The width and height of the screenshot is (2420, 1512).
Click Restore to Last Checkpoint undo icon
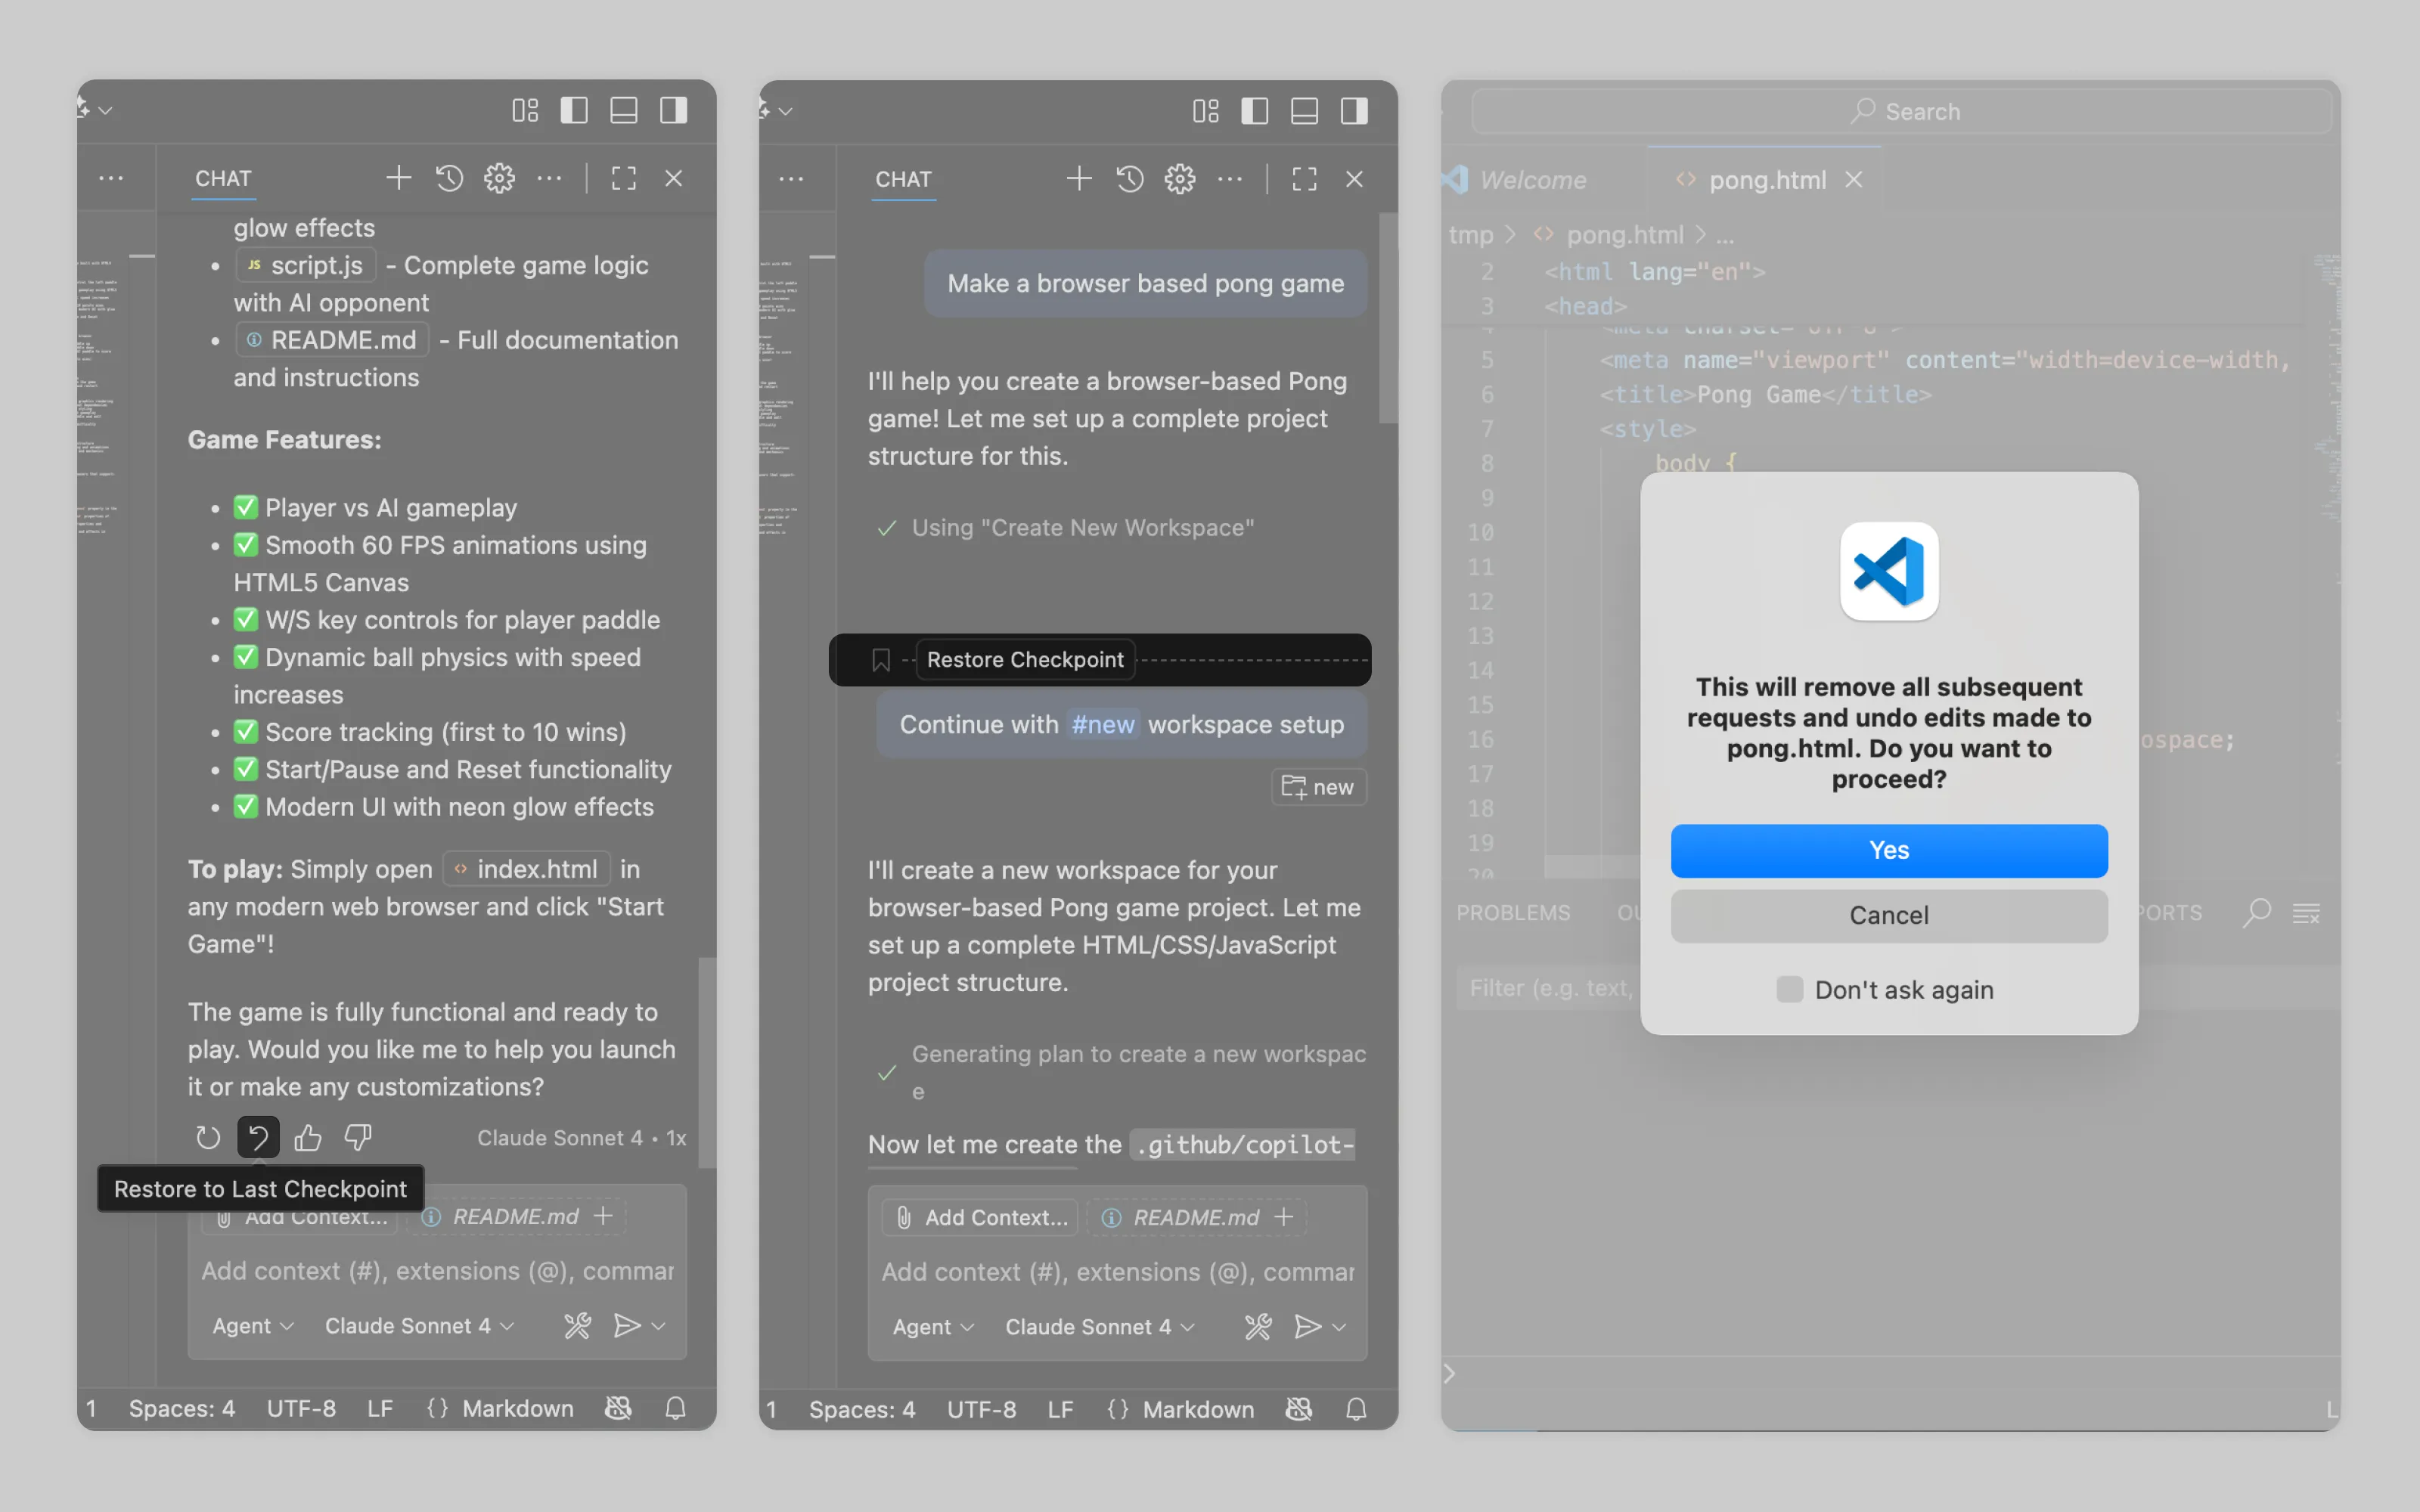click(x=258, y=1137)
